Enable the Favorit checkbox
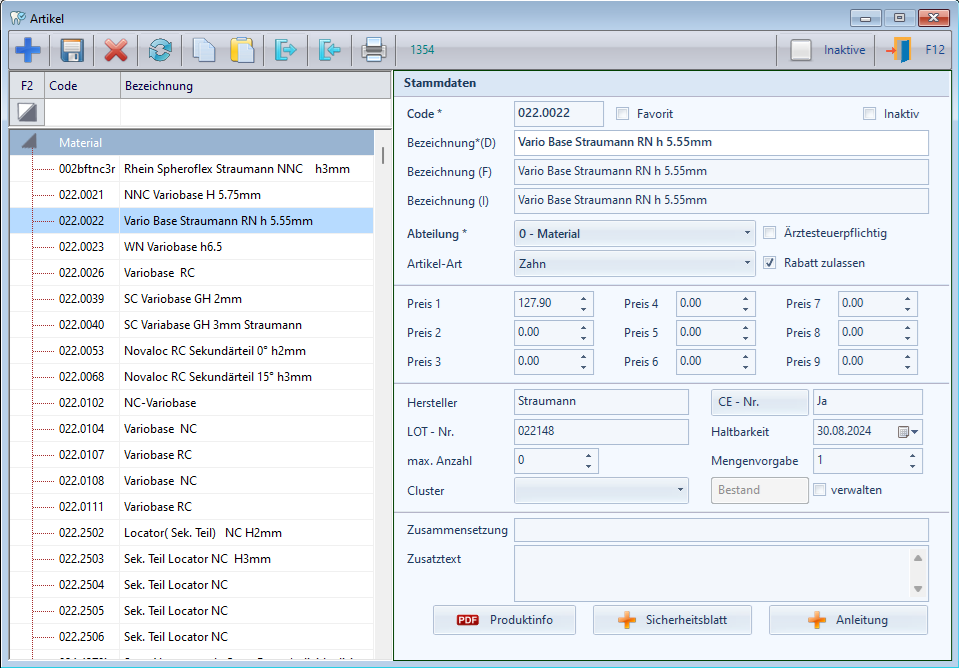 tap(623, 114)
